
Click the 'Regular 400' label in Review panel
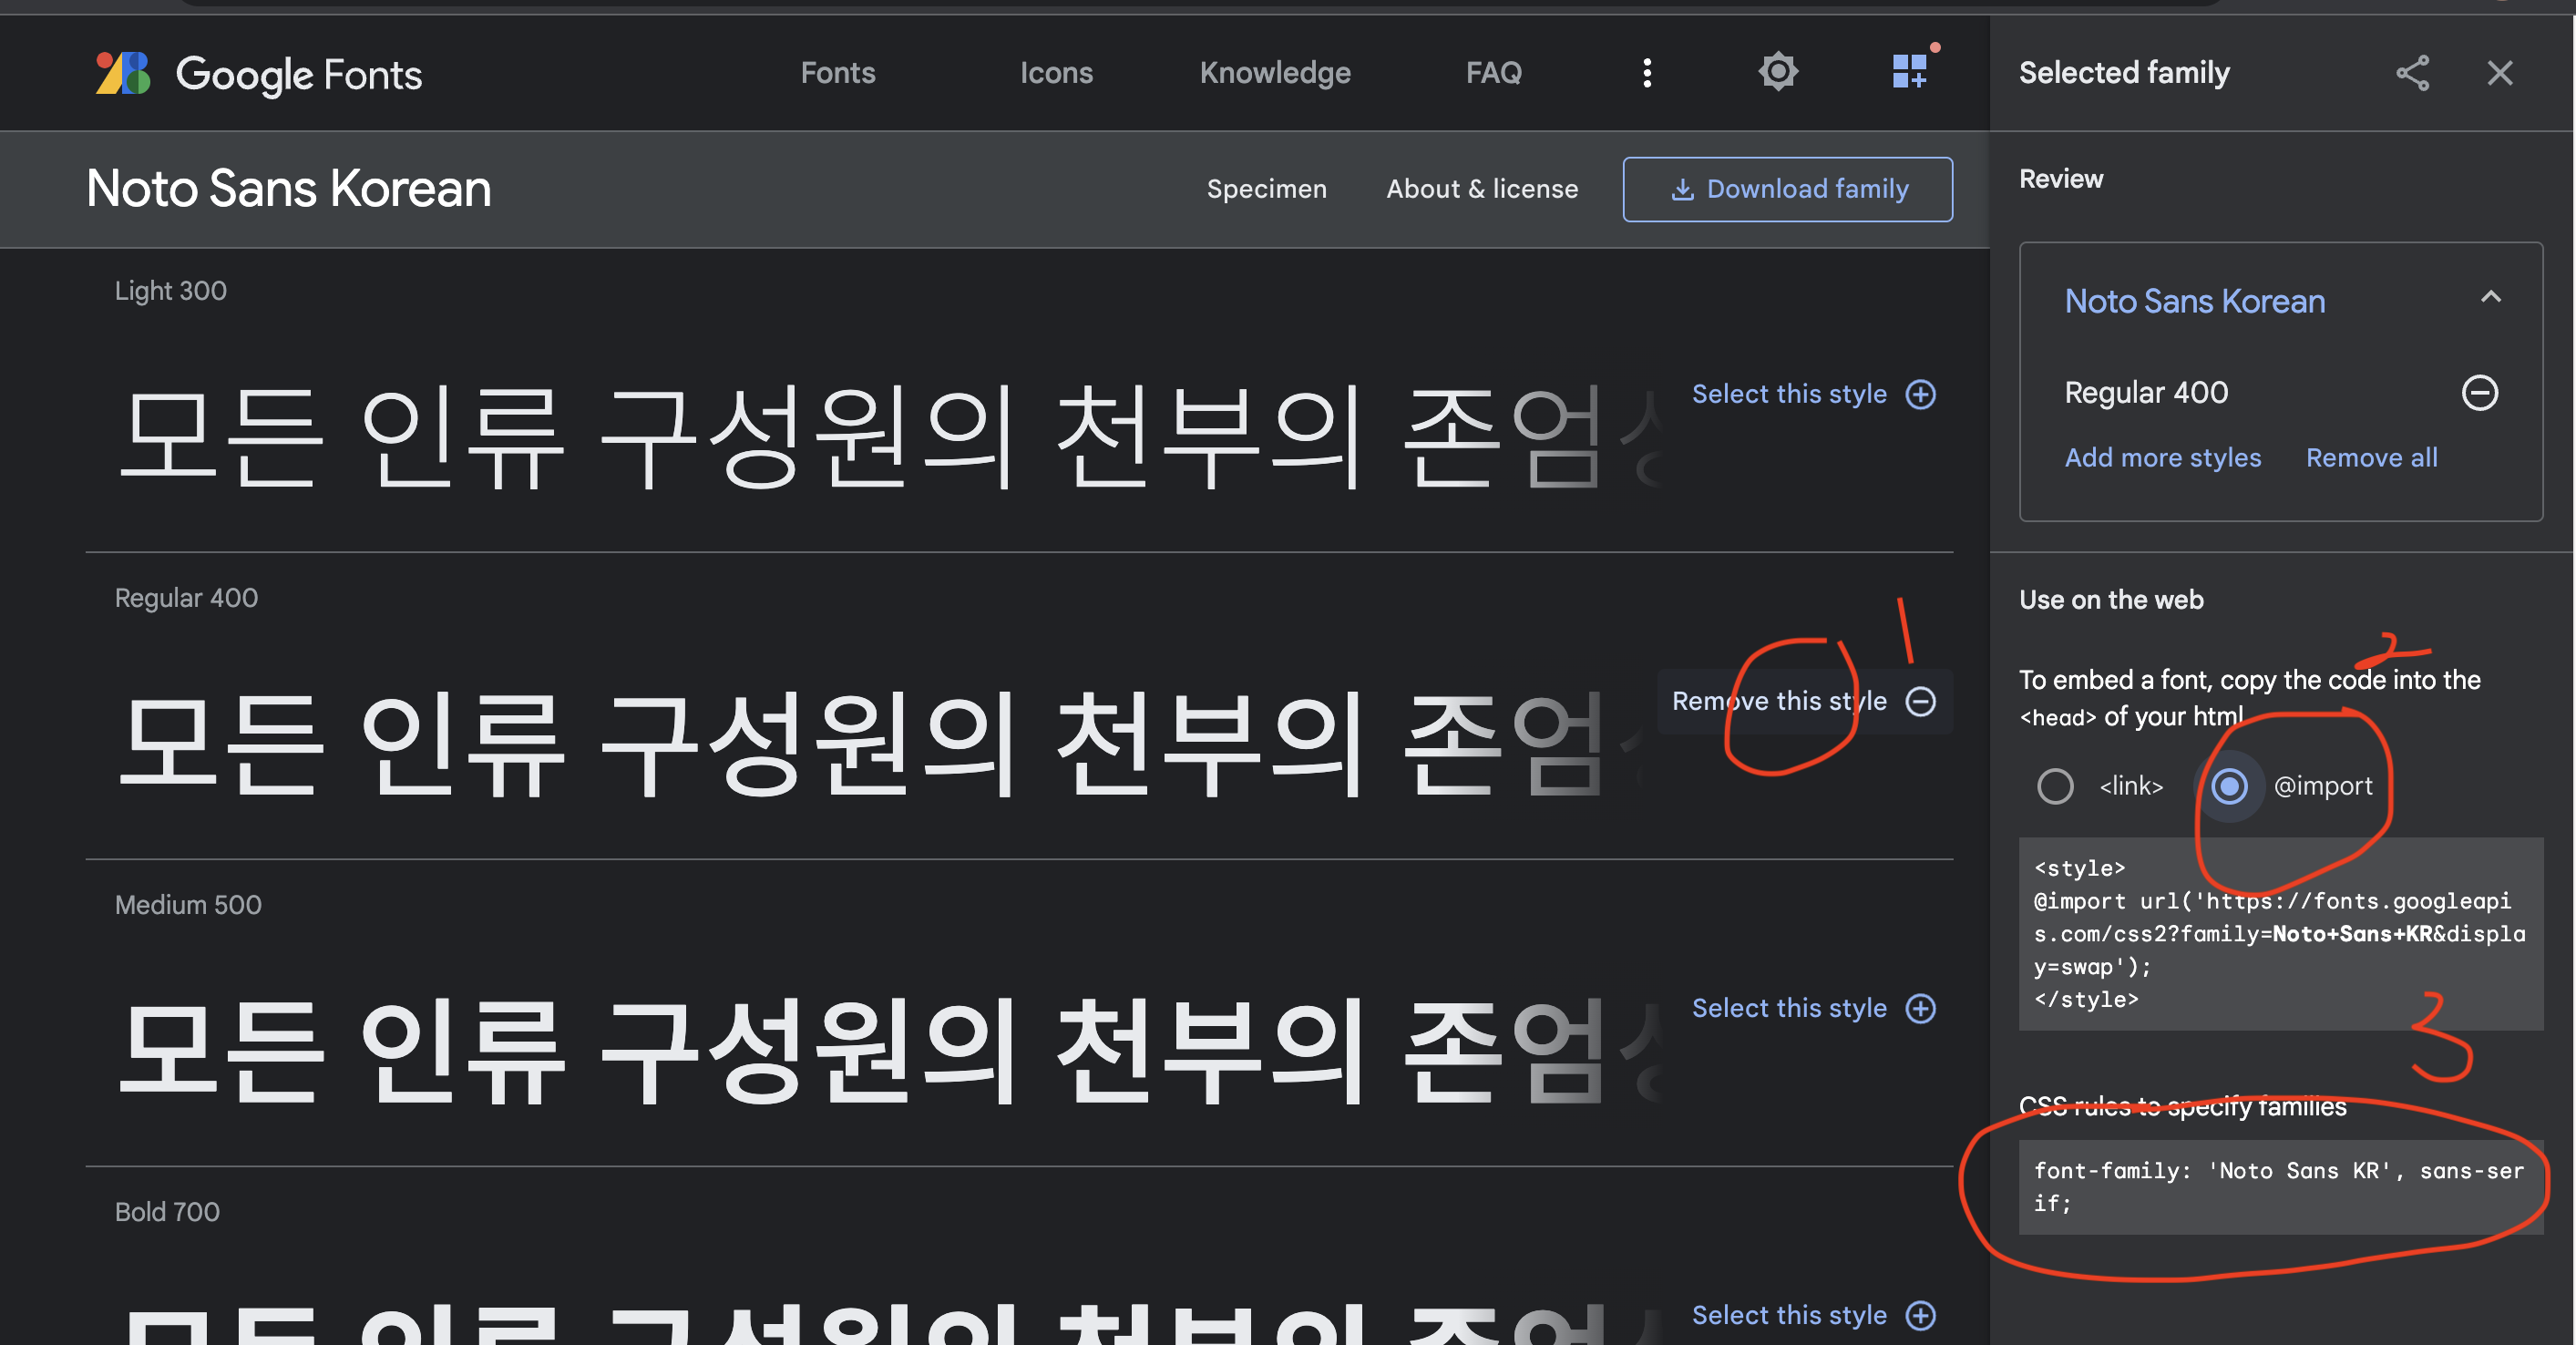tap(2146, 392)
